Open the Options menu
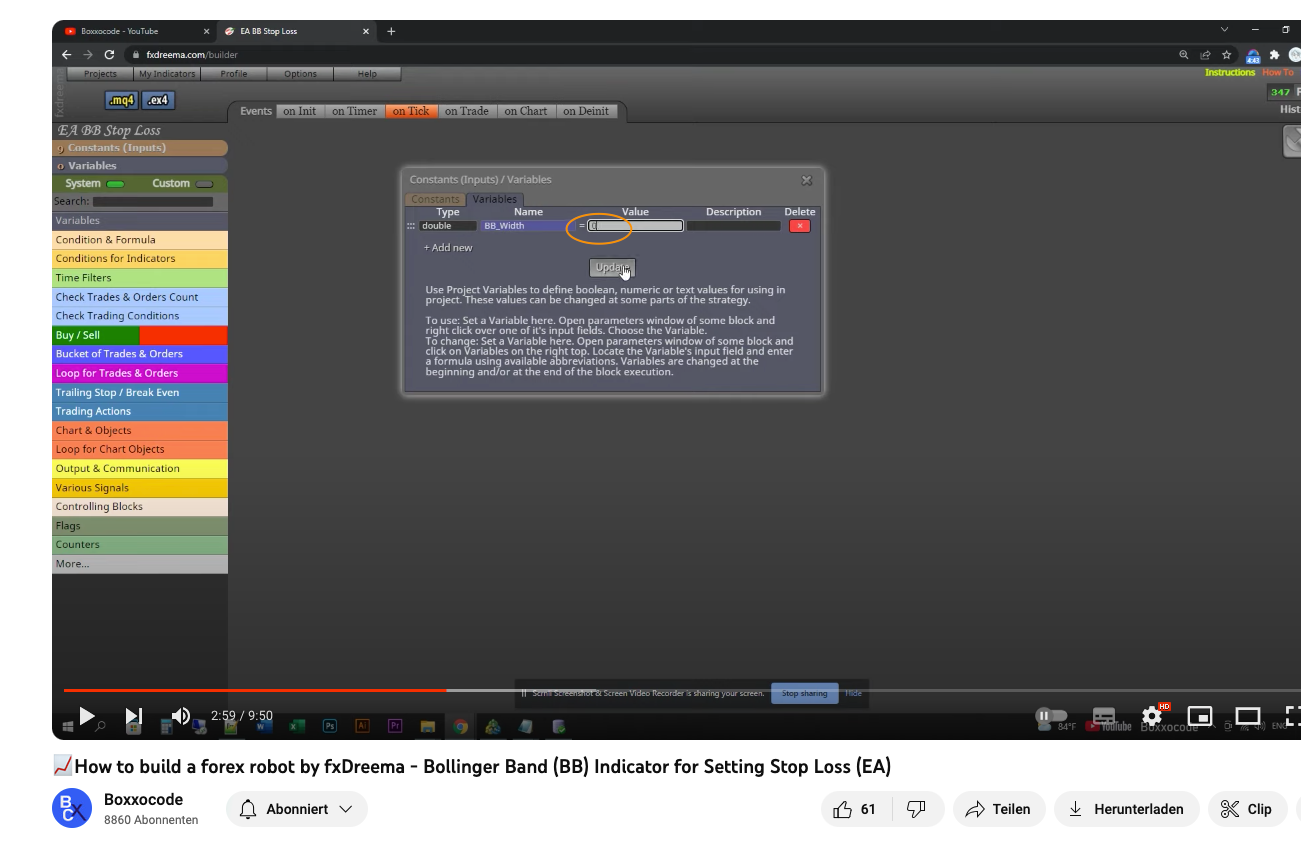Viewport: 1301px width, 842px height. (300, 74)
